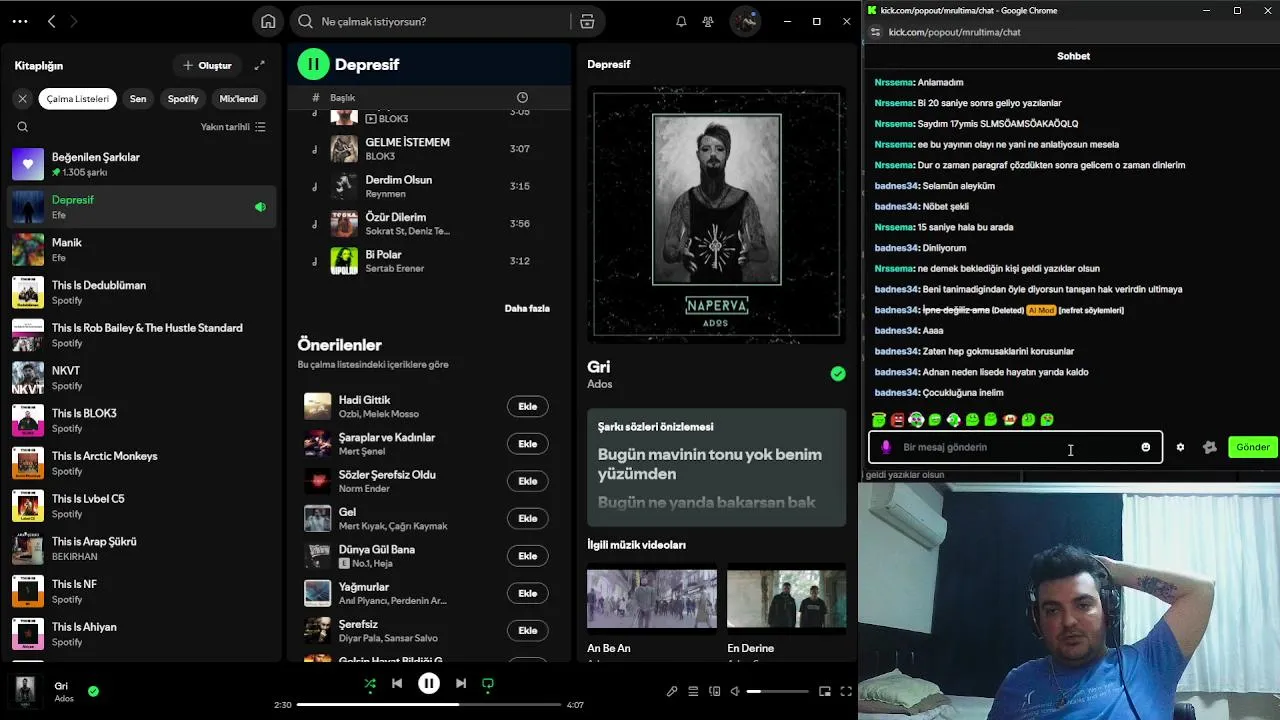Select the Sen filter chip
This screenshot has width=1280, height=720.
138,99
